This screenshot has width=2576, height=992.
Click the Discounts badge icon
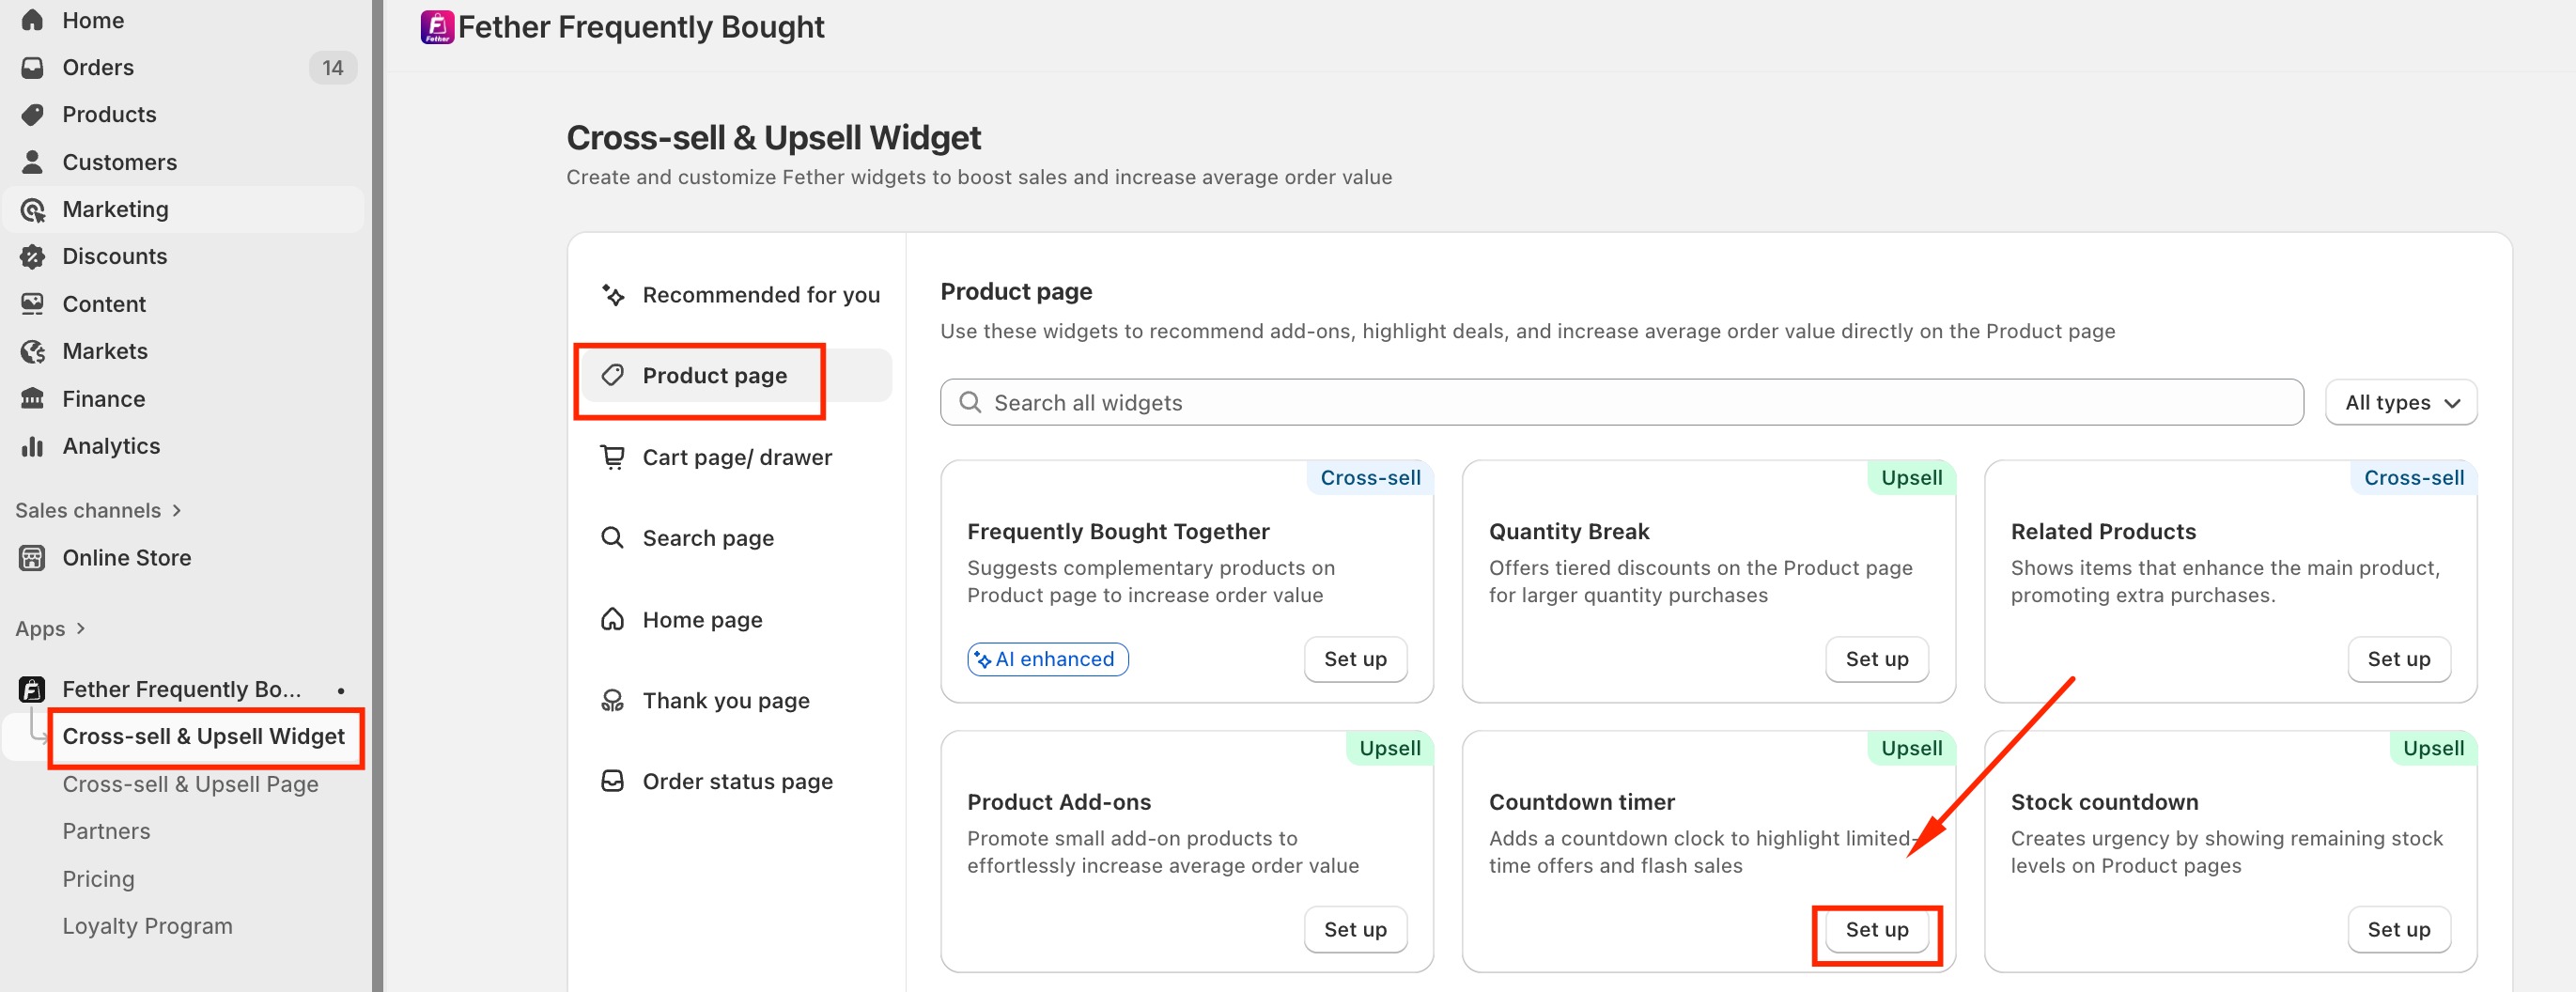32,256
